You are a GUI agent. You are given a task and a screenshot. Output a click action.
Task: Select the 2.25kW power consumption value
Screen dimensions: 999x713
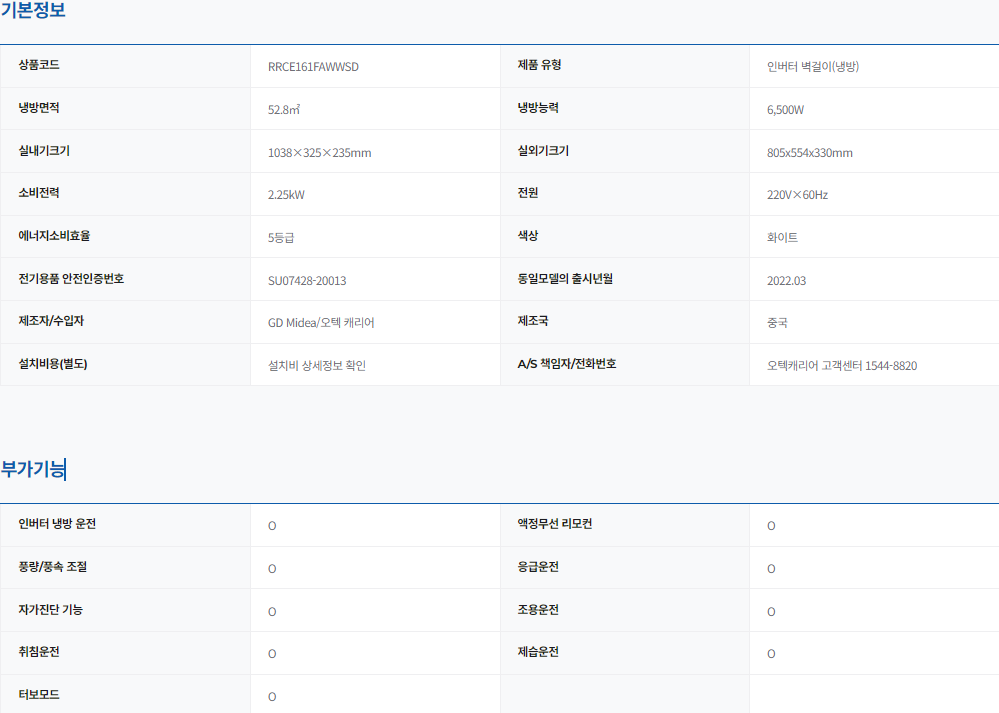[286, 195]
